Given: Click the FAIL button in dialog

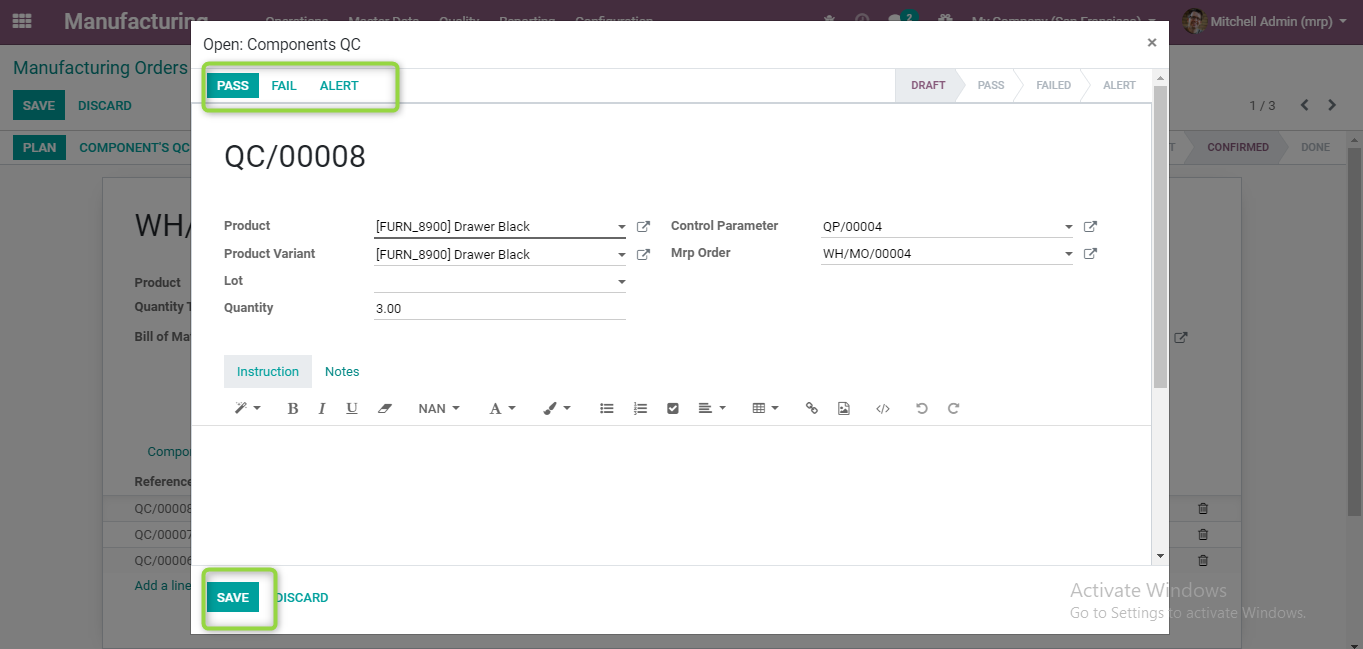Looking at the screenshot, I should pos(284,85).
